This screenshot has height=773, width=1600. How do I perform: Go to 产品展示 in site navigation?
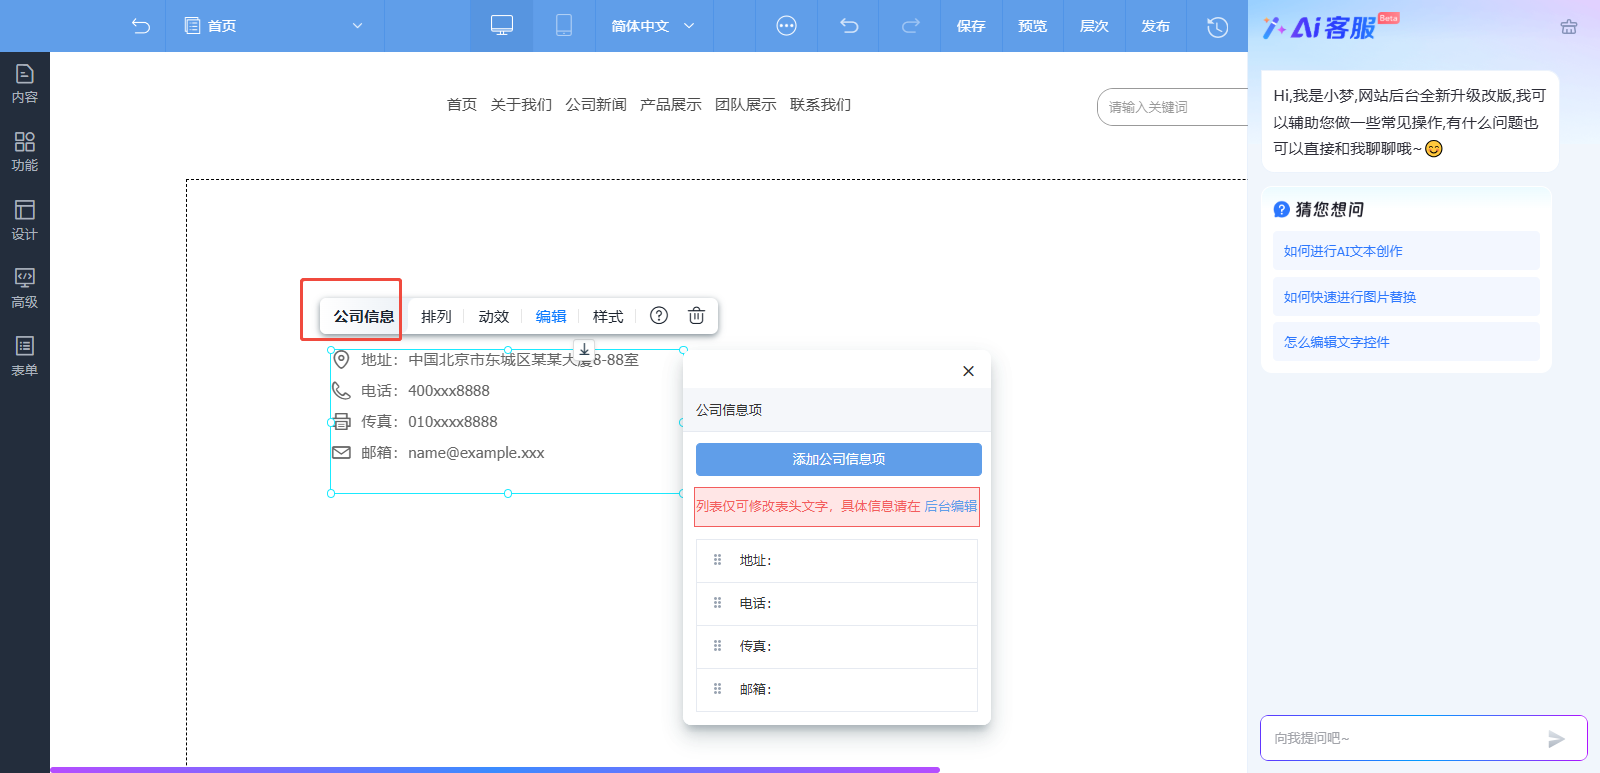pyautogui.click(x=671, y=105)
